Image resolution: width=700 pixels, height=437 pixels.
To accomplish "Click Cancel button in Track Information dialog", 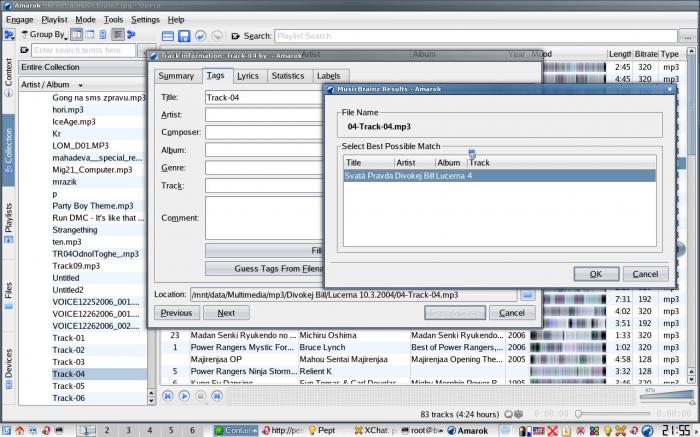I will (512, 313).
